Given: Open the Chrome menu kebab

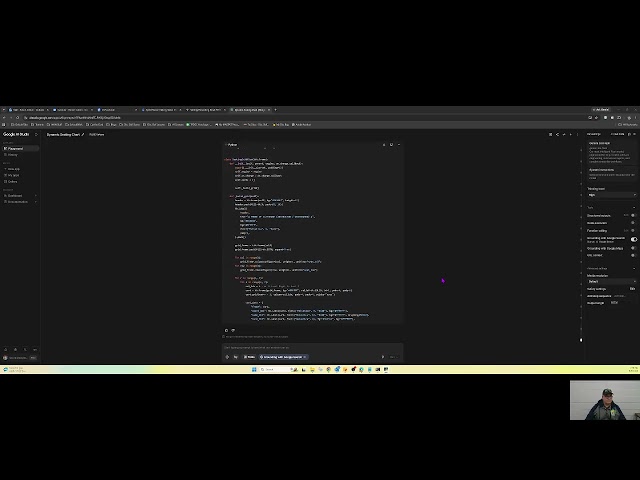Looking at the screenshot, I should coord(636,118).
